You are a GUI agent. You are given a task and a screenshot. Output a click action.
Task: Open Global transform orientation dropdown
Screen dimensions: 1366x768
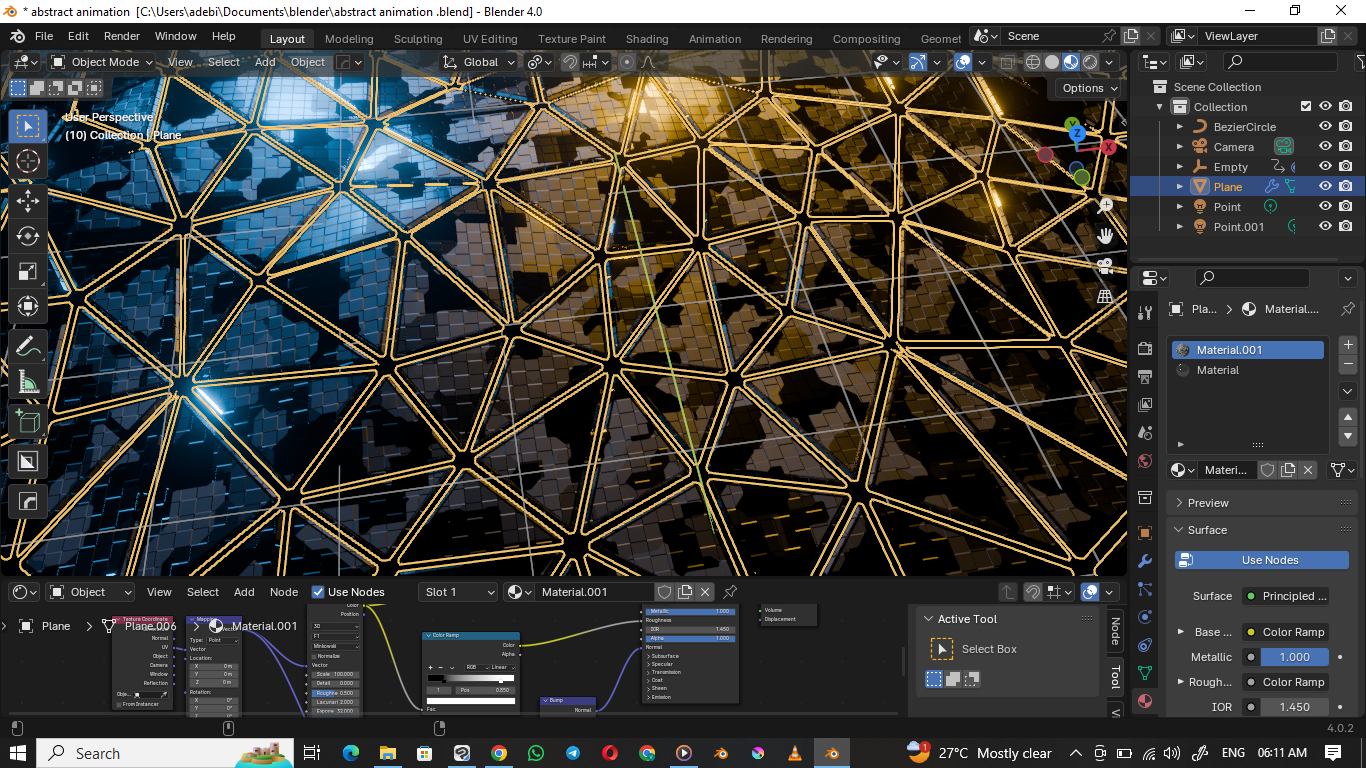479,62
